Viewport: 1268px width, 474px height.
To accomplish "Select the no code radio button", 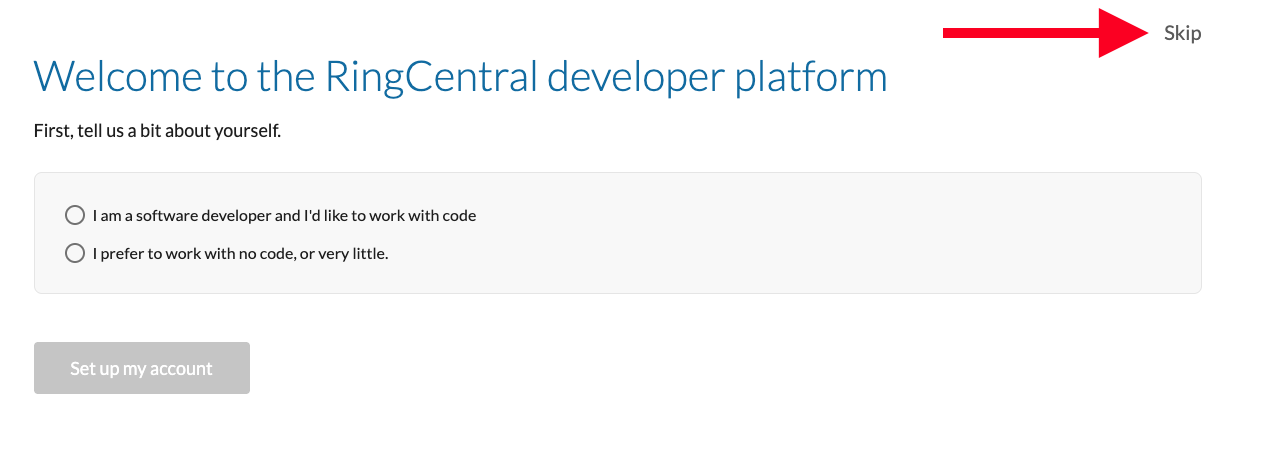I will (x=74, y=253).
